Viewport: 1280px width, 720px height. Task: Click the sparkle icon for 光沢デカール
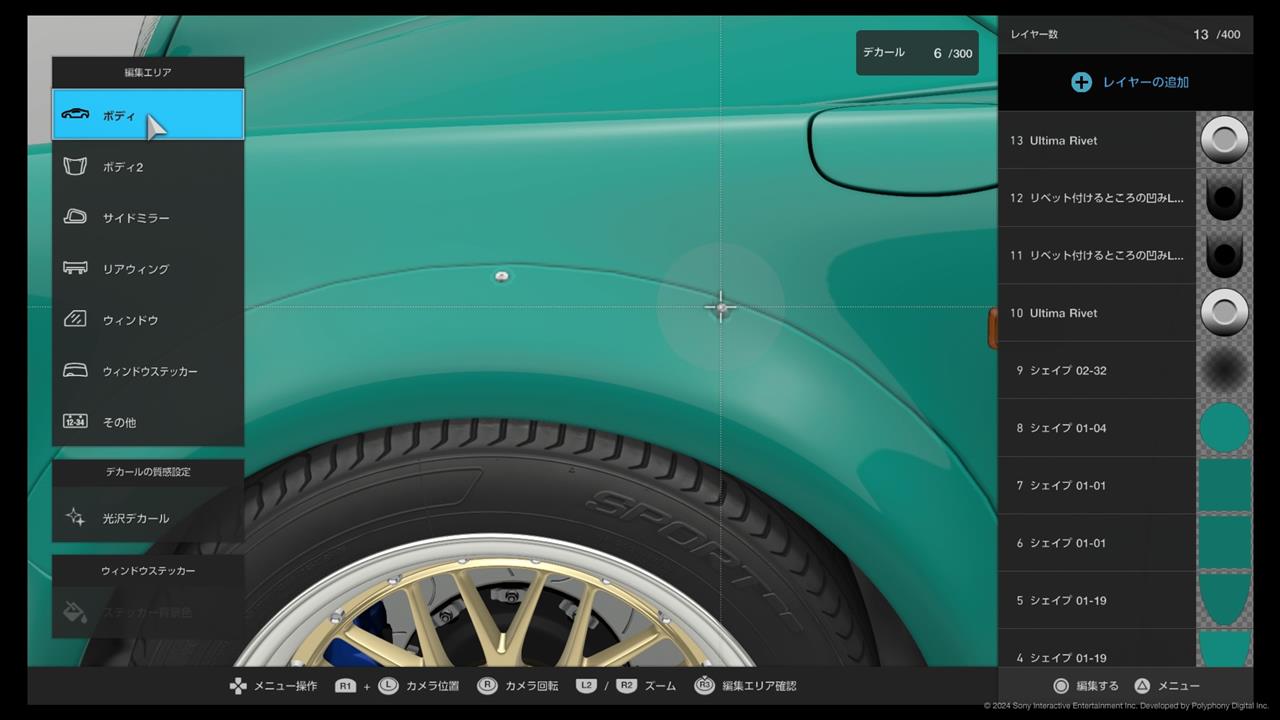click(75, 517)
